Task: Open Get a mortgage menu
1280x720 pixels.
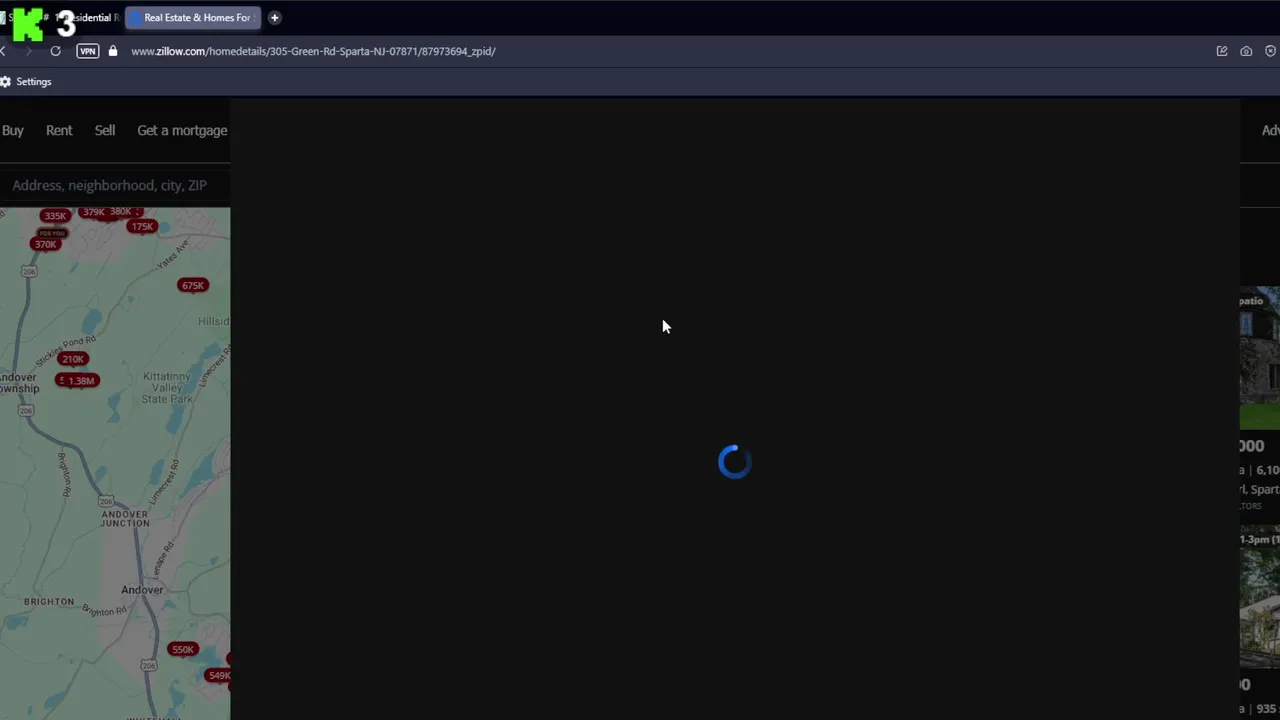Action: (182, 130)
